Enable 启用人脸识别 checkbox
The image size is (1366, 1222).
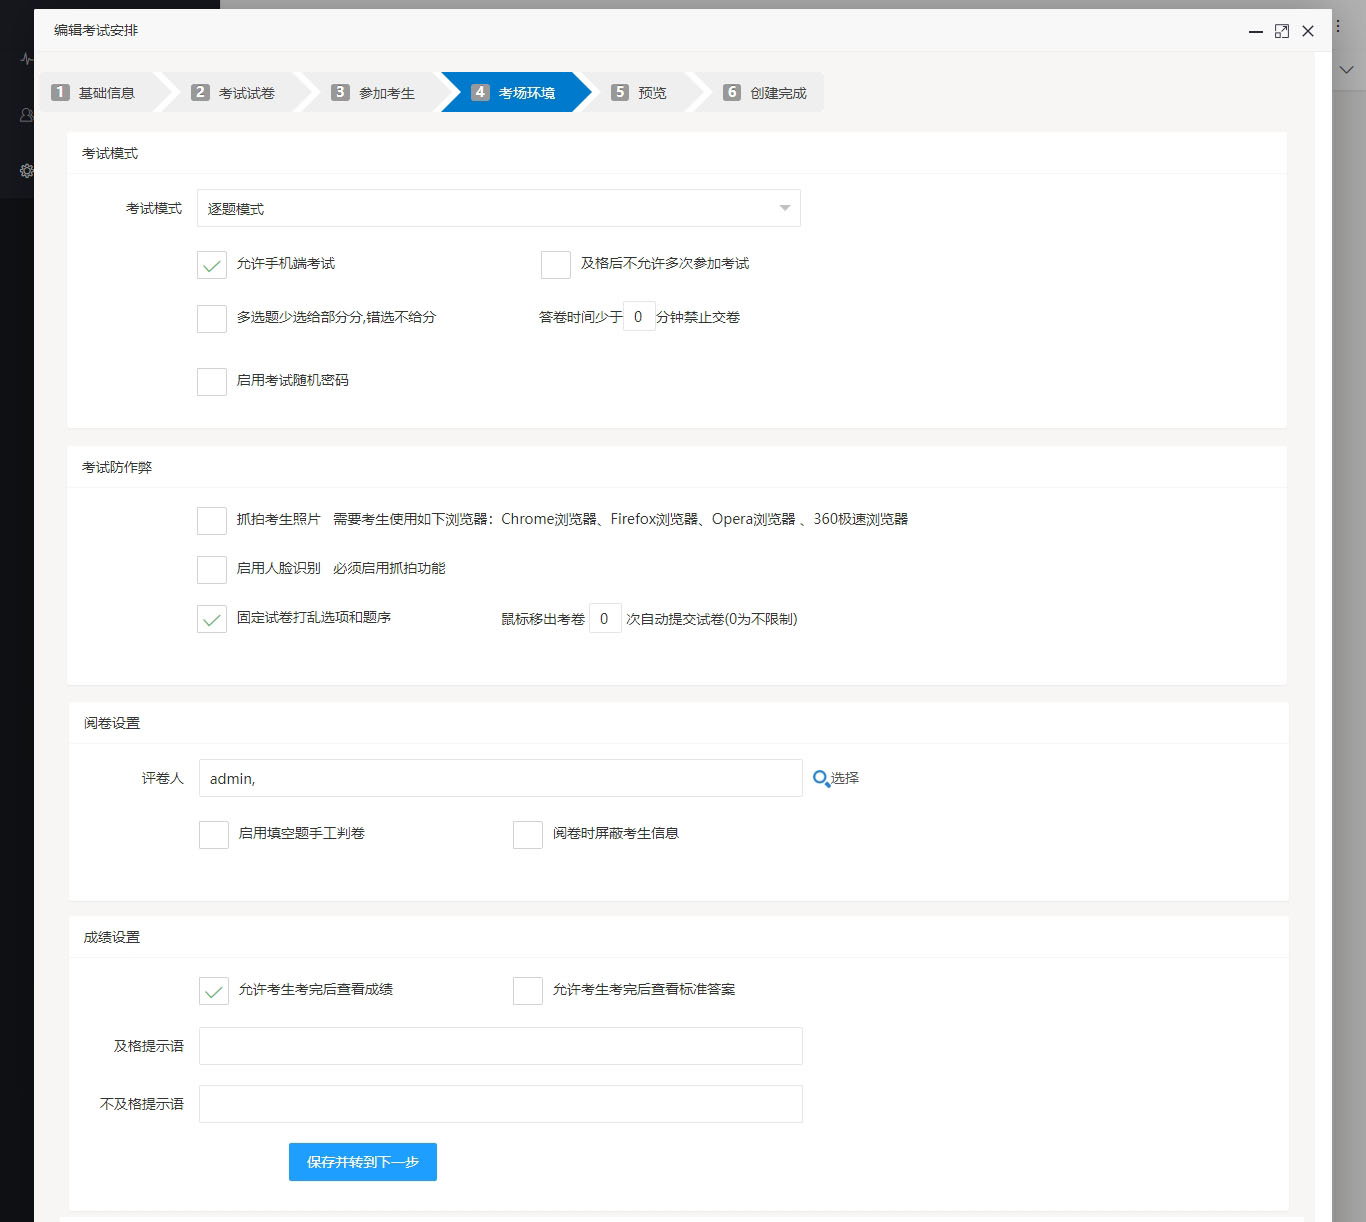coord(212,570)
